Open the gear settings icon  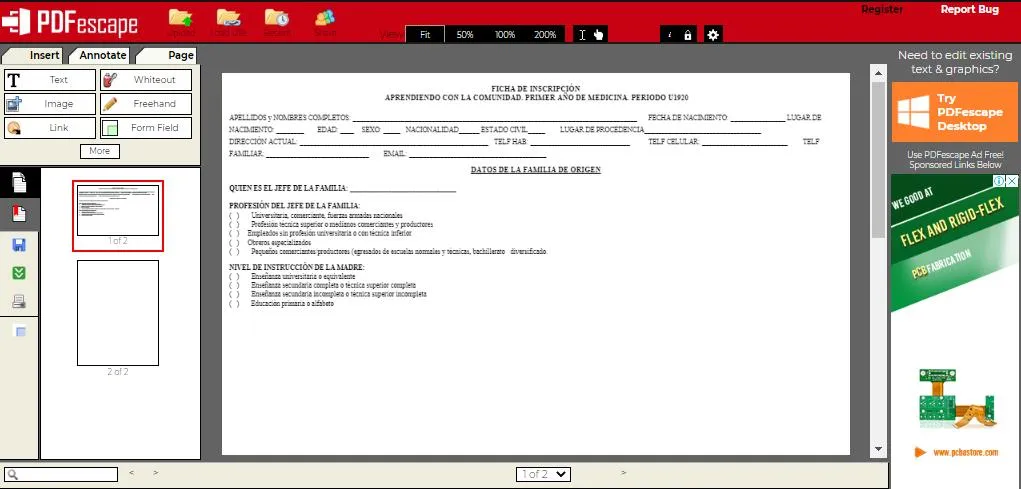pyautogui.click(x=713, y=35)
